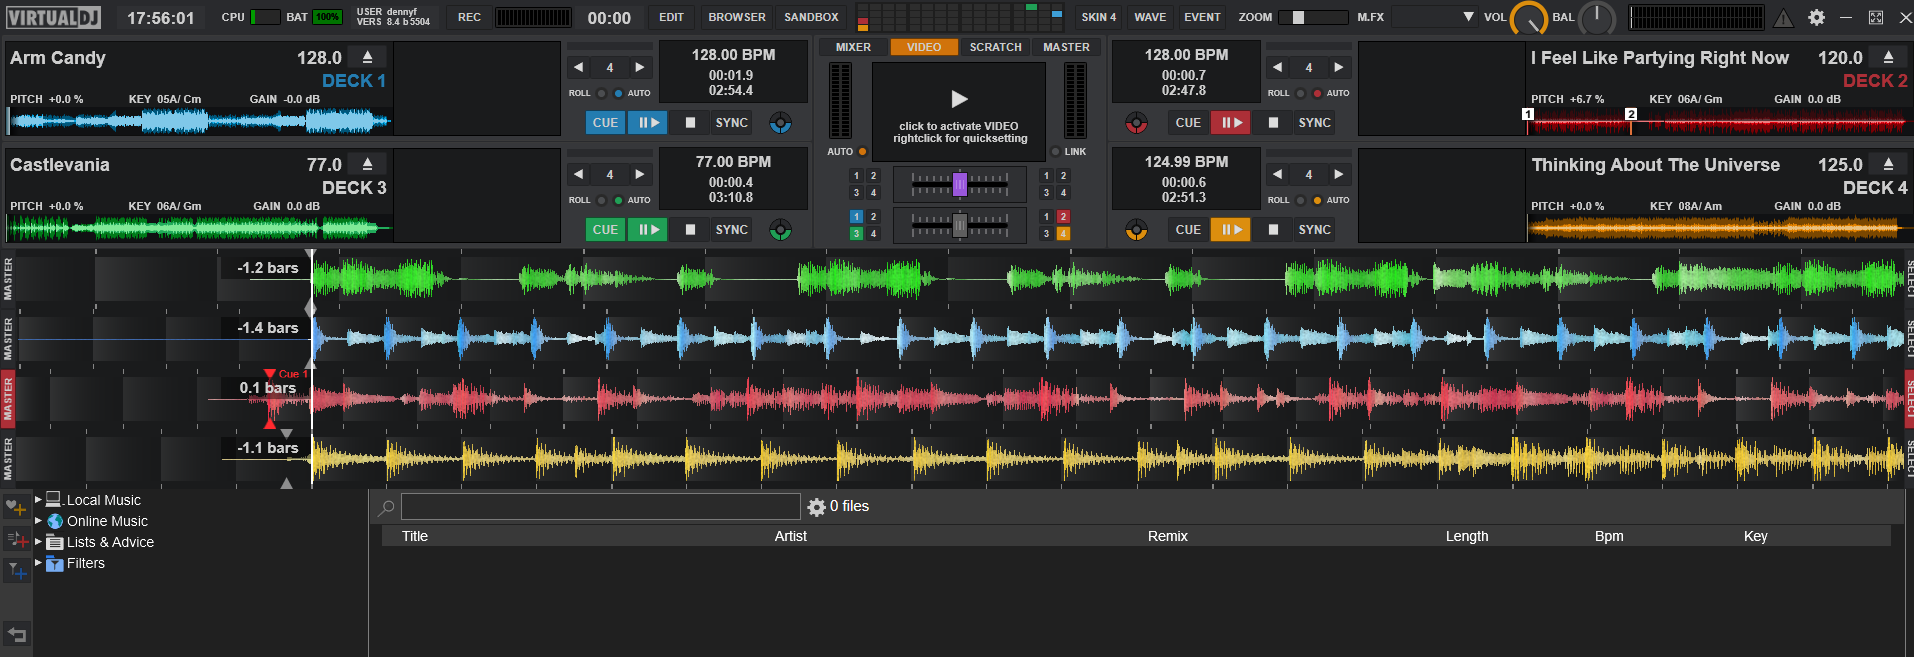The image size is (1914, 657).
Task: Toggle the AUTO loop indicator on Deck 4
Action: click(x=1317, y=200)
